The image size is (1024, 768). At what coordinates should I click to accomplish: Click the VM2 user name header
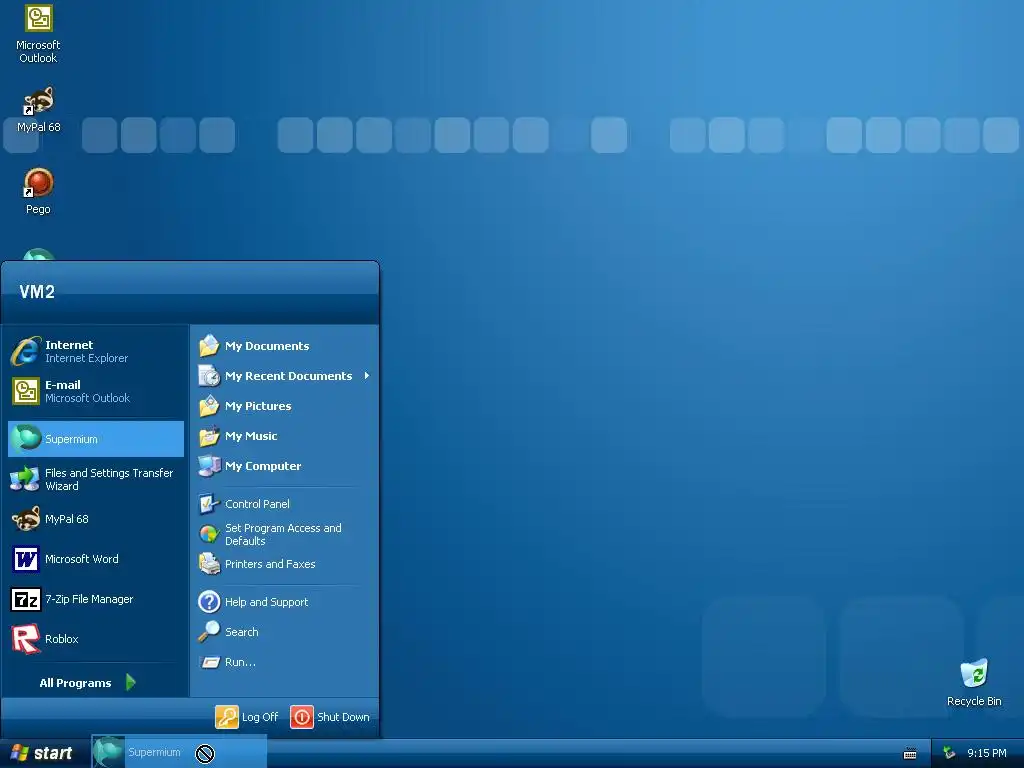click(x=37, y=291)
